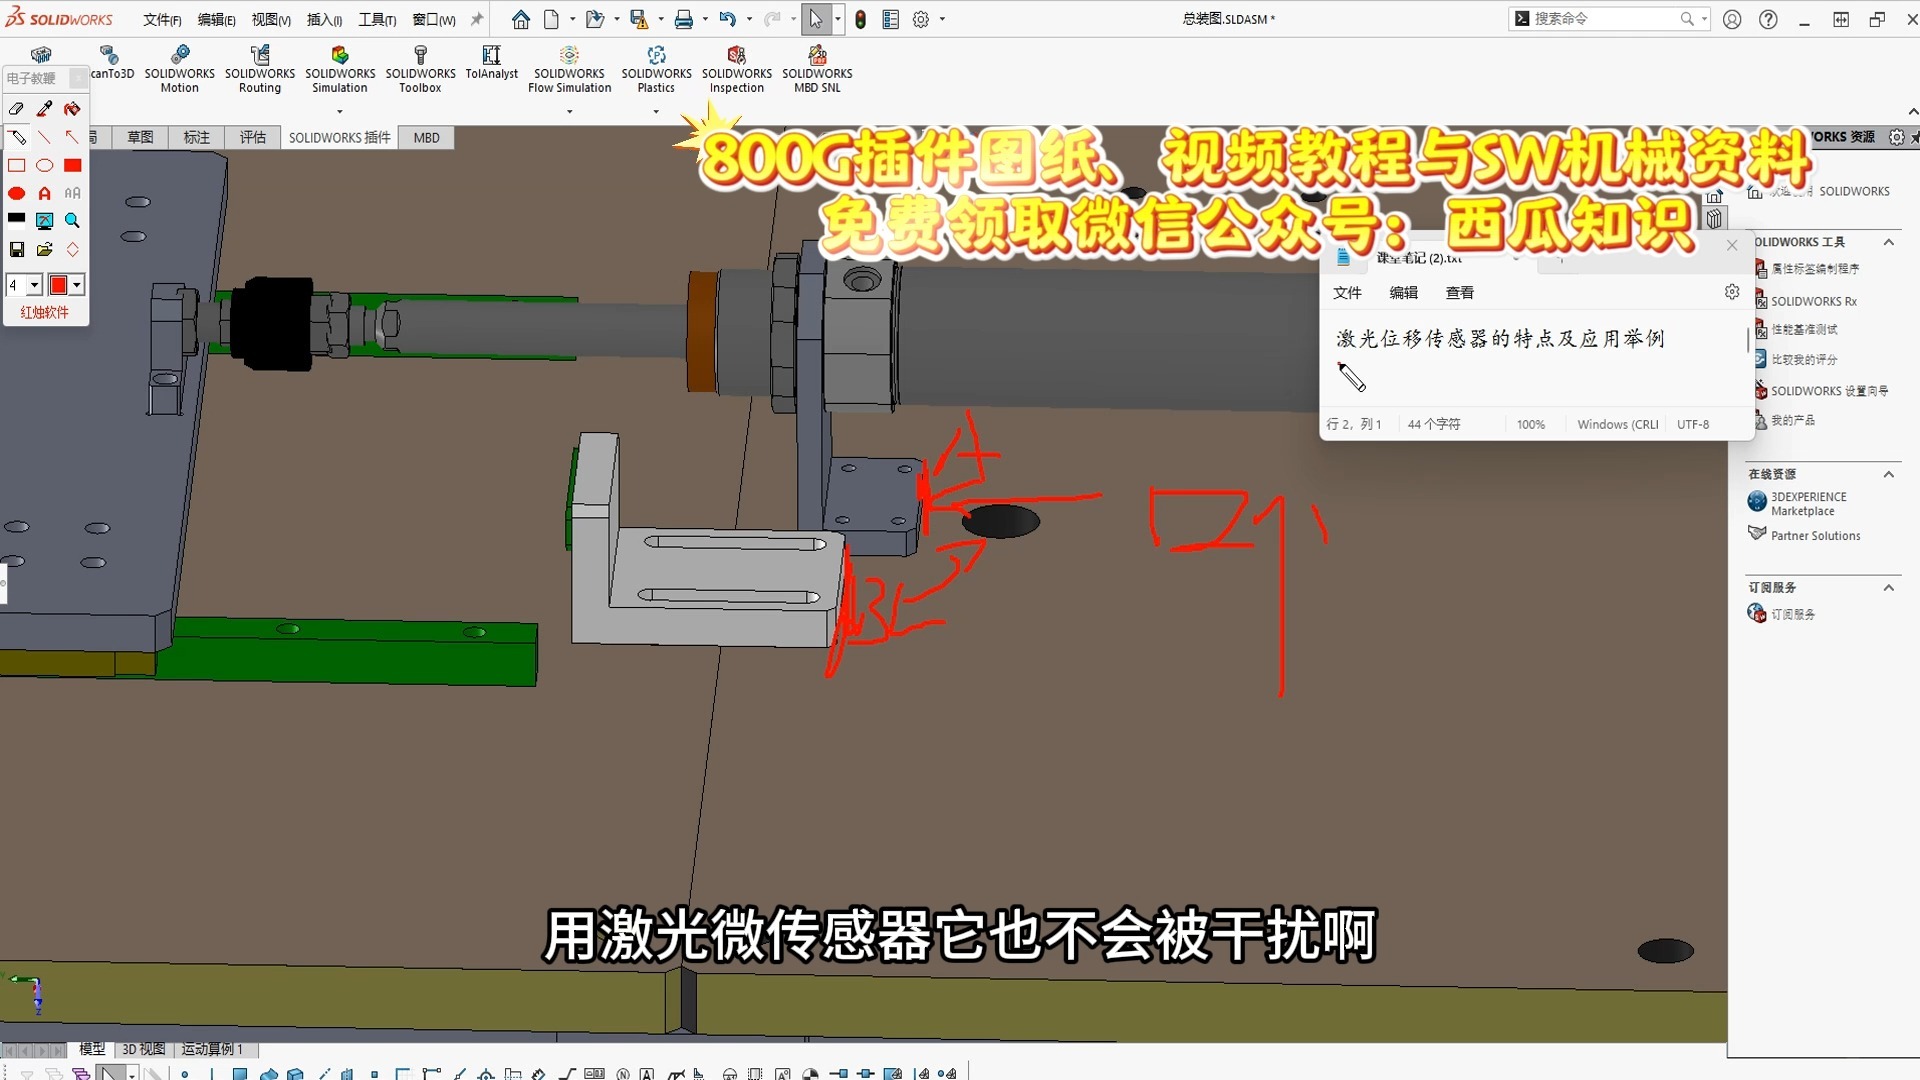Image resolution: width=1920 pixels, height=1080 pixels.
Task: Click the red color swatch in annotation palette
Action: click(60, 285)
